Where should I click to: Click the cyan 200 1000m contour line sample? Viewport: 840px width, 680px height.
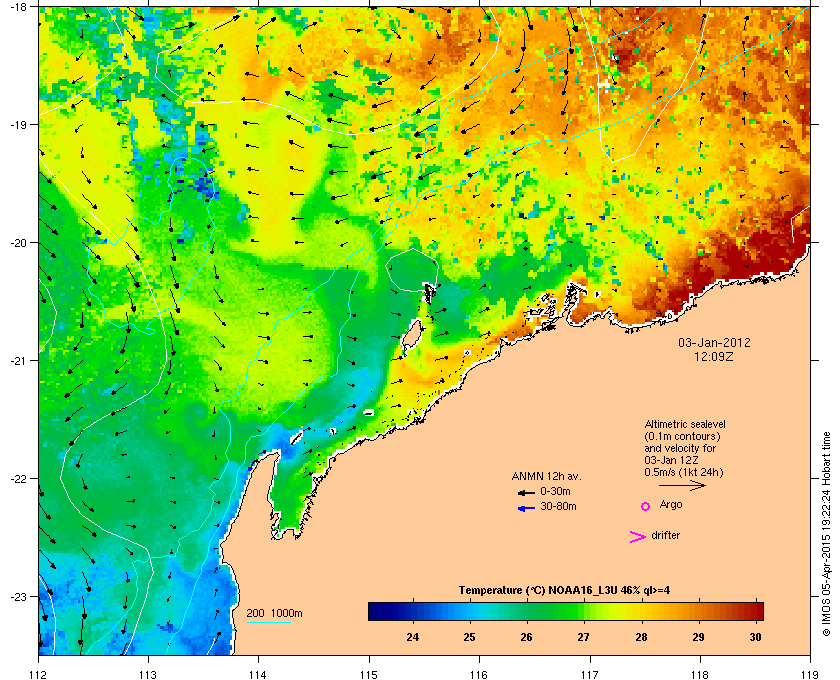point(268,622)
